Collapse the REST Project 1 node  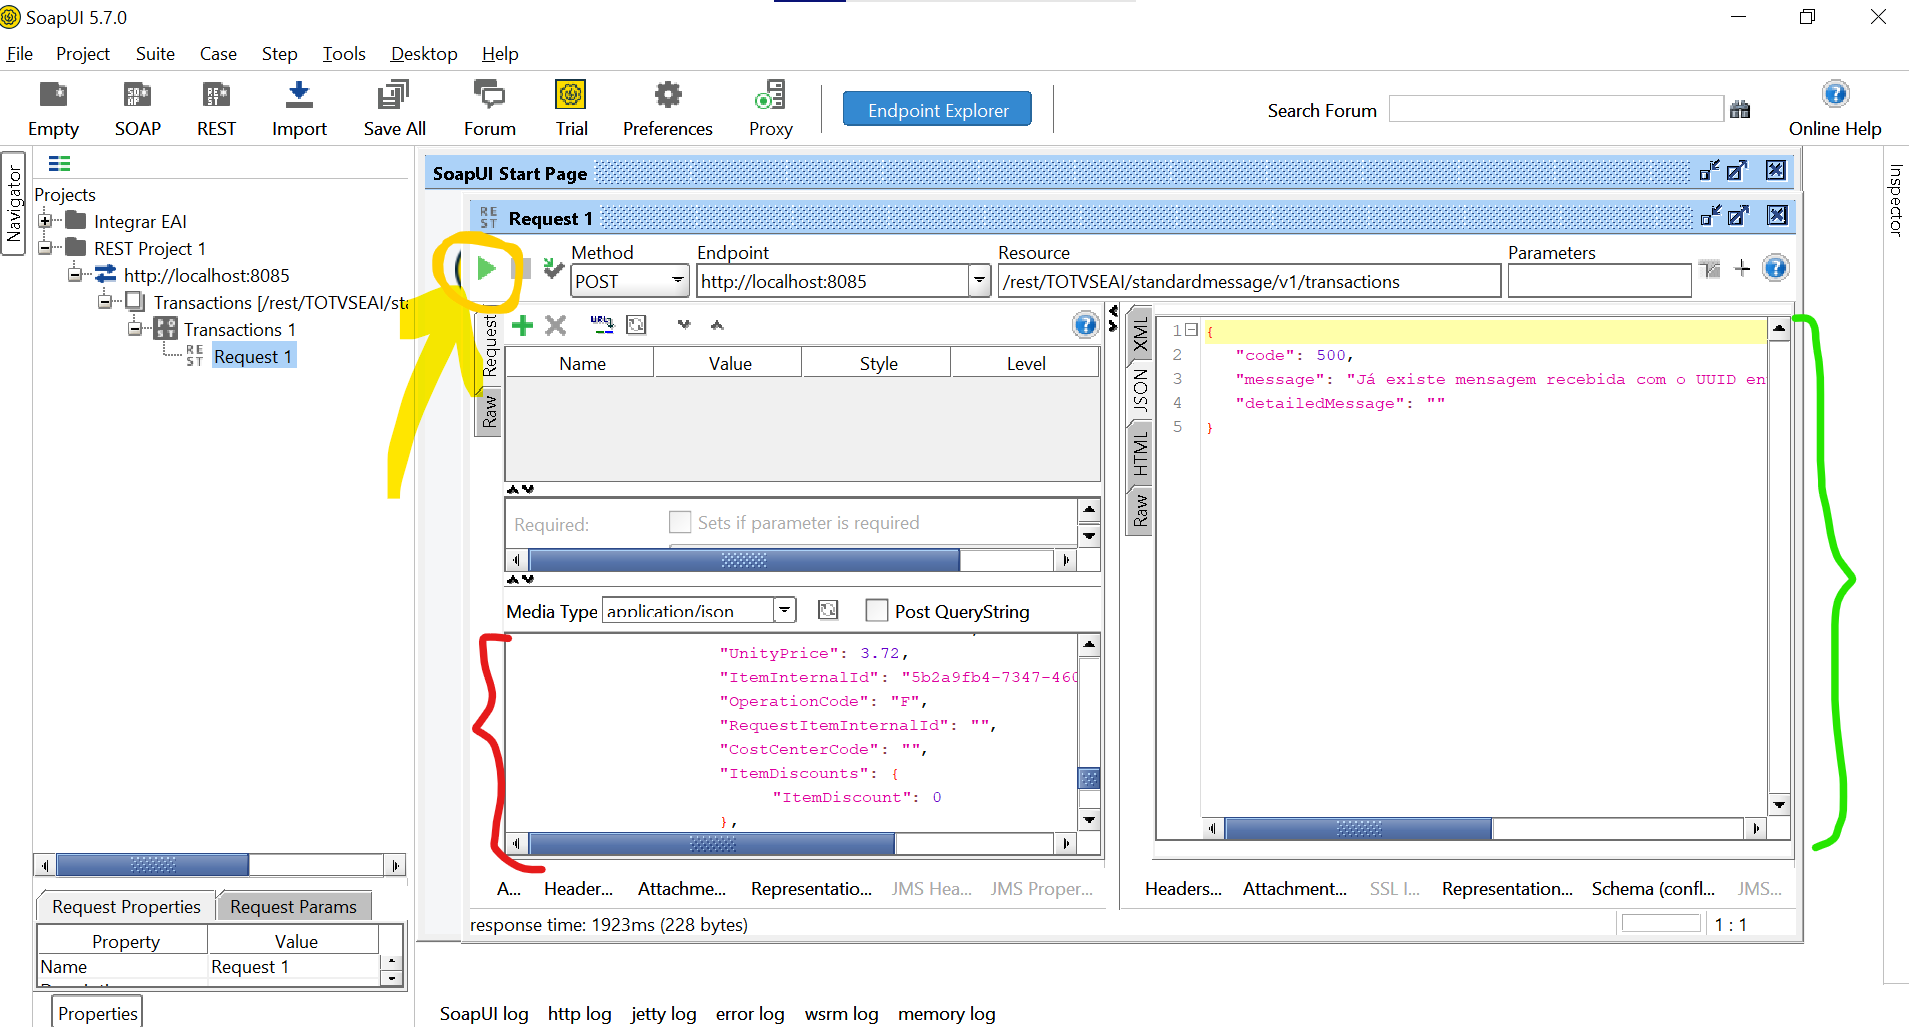[x=45, y=248]
